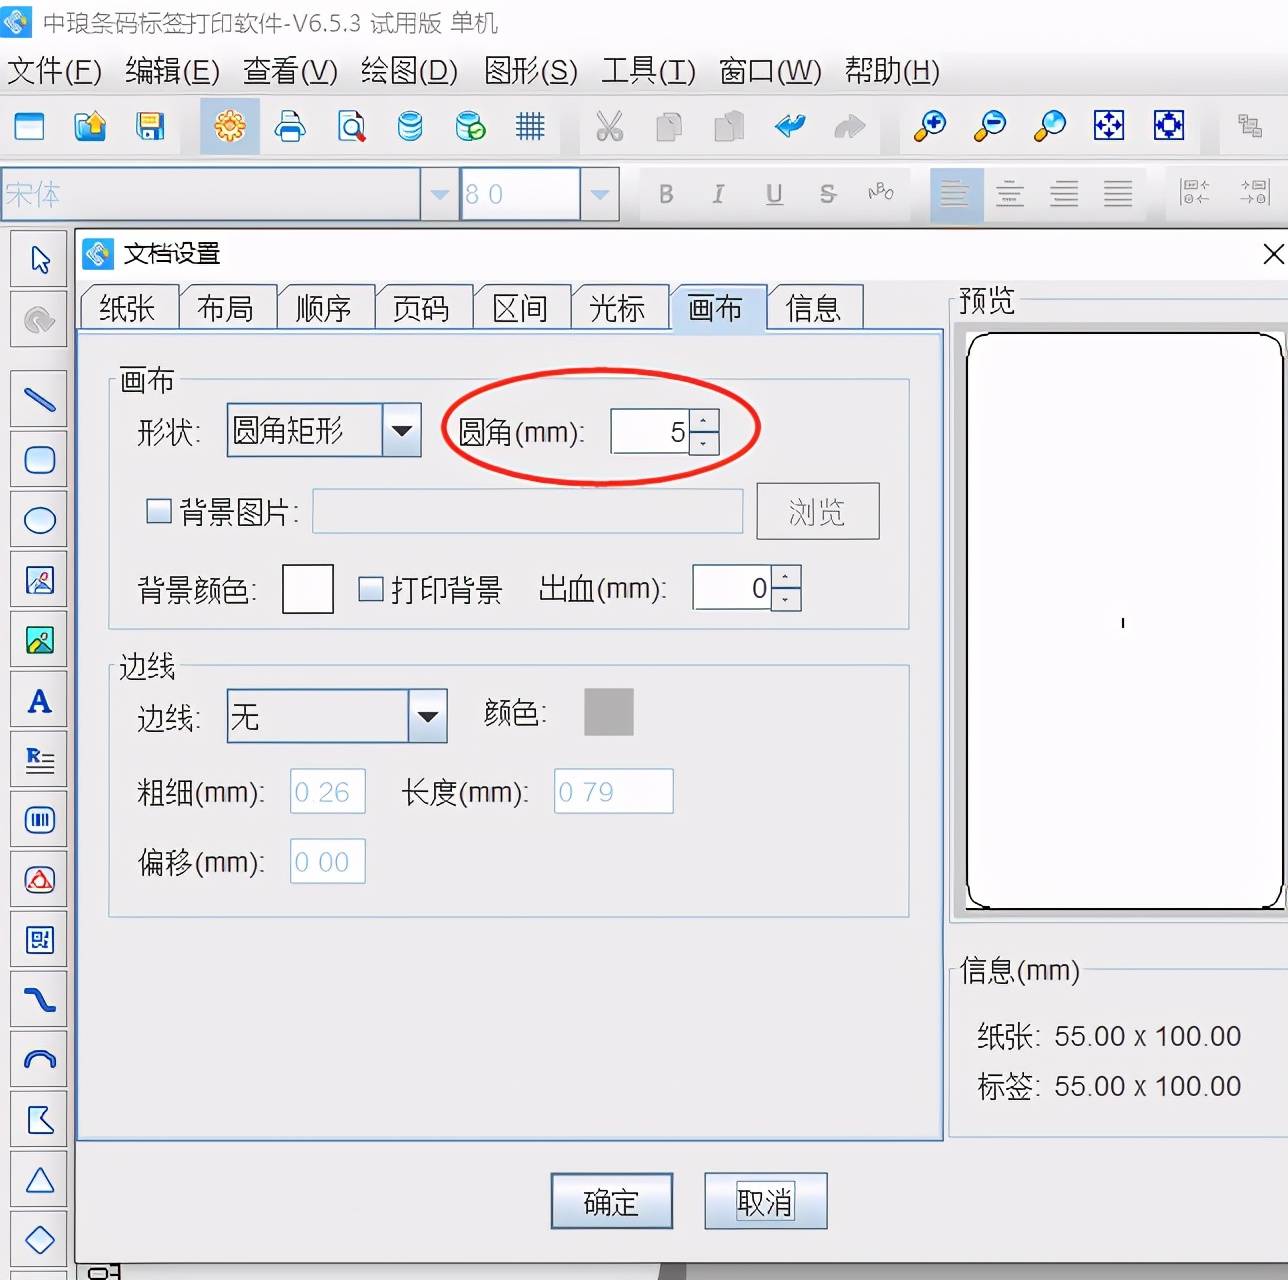The width and height of the screenshot is (1288, 1280).
Task: Open Print Preview from the toolbar
Action: pos(351,126)
